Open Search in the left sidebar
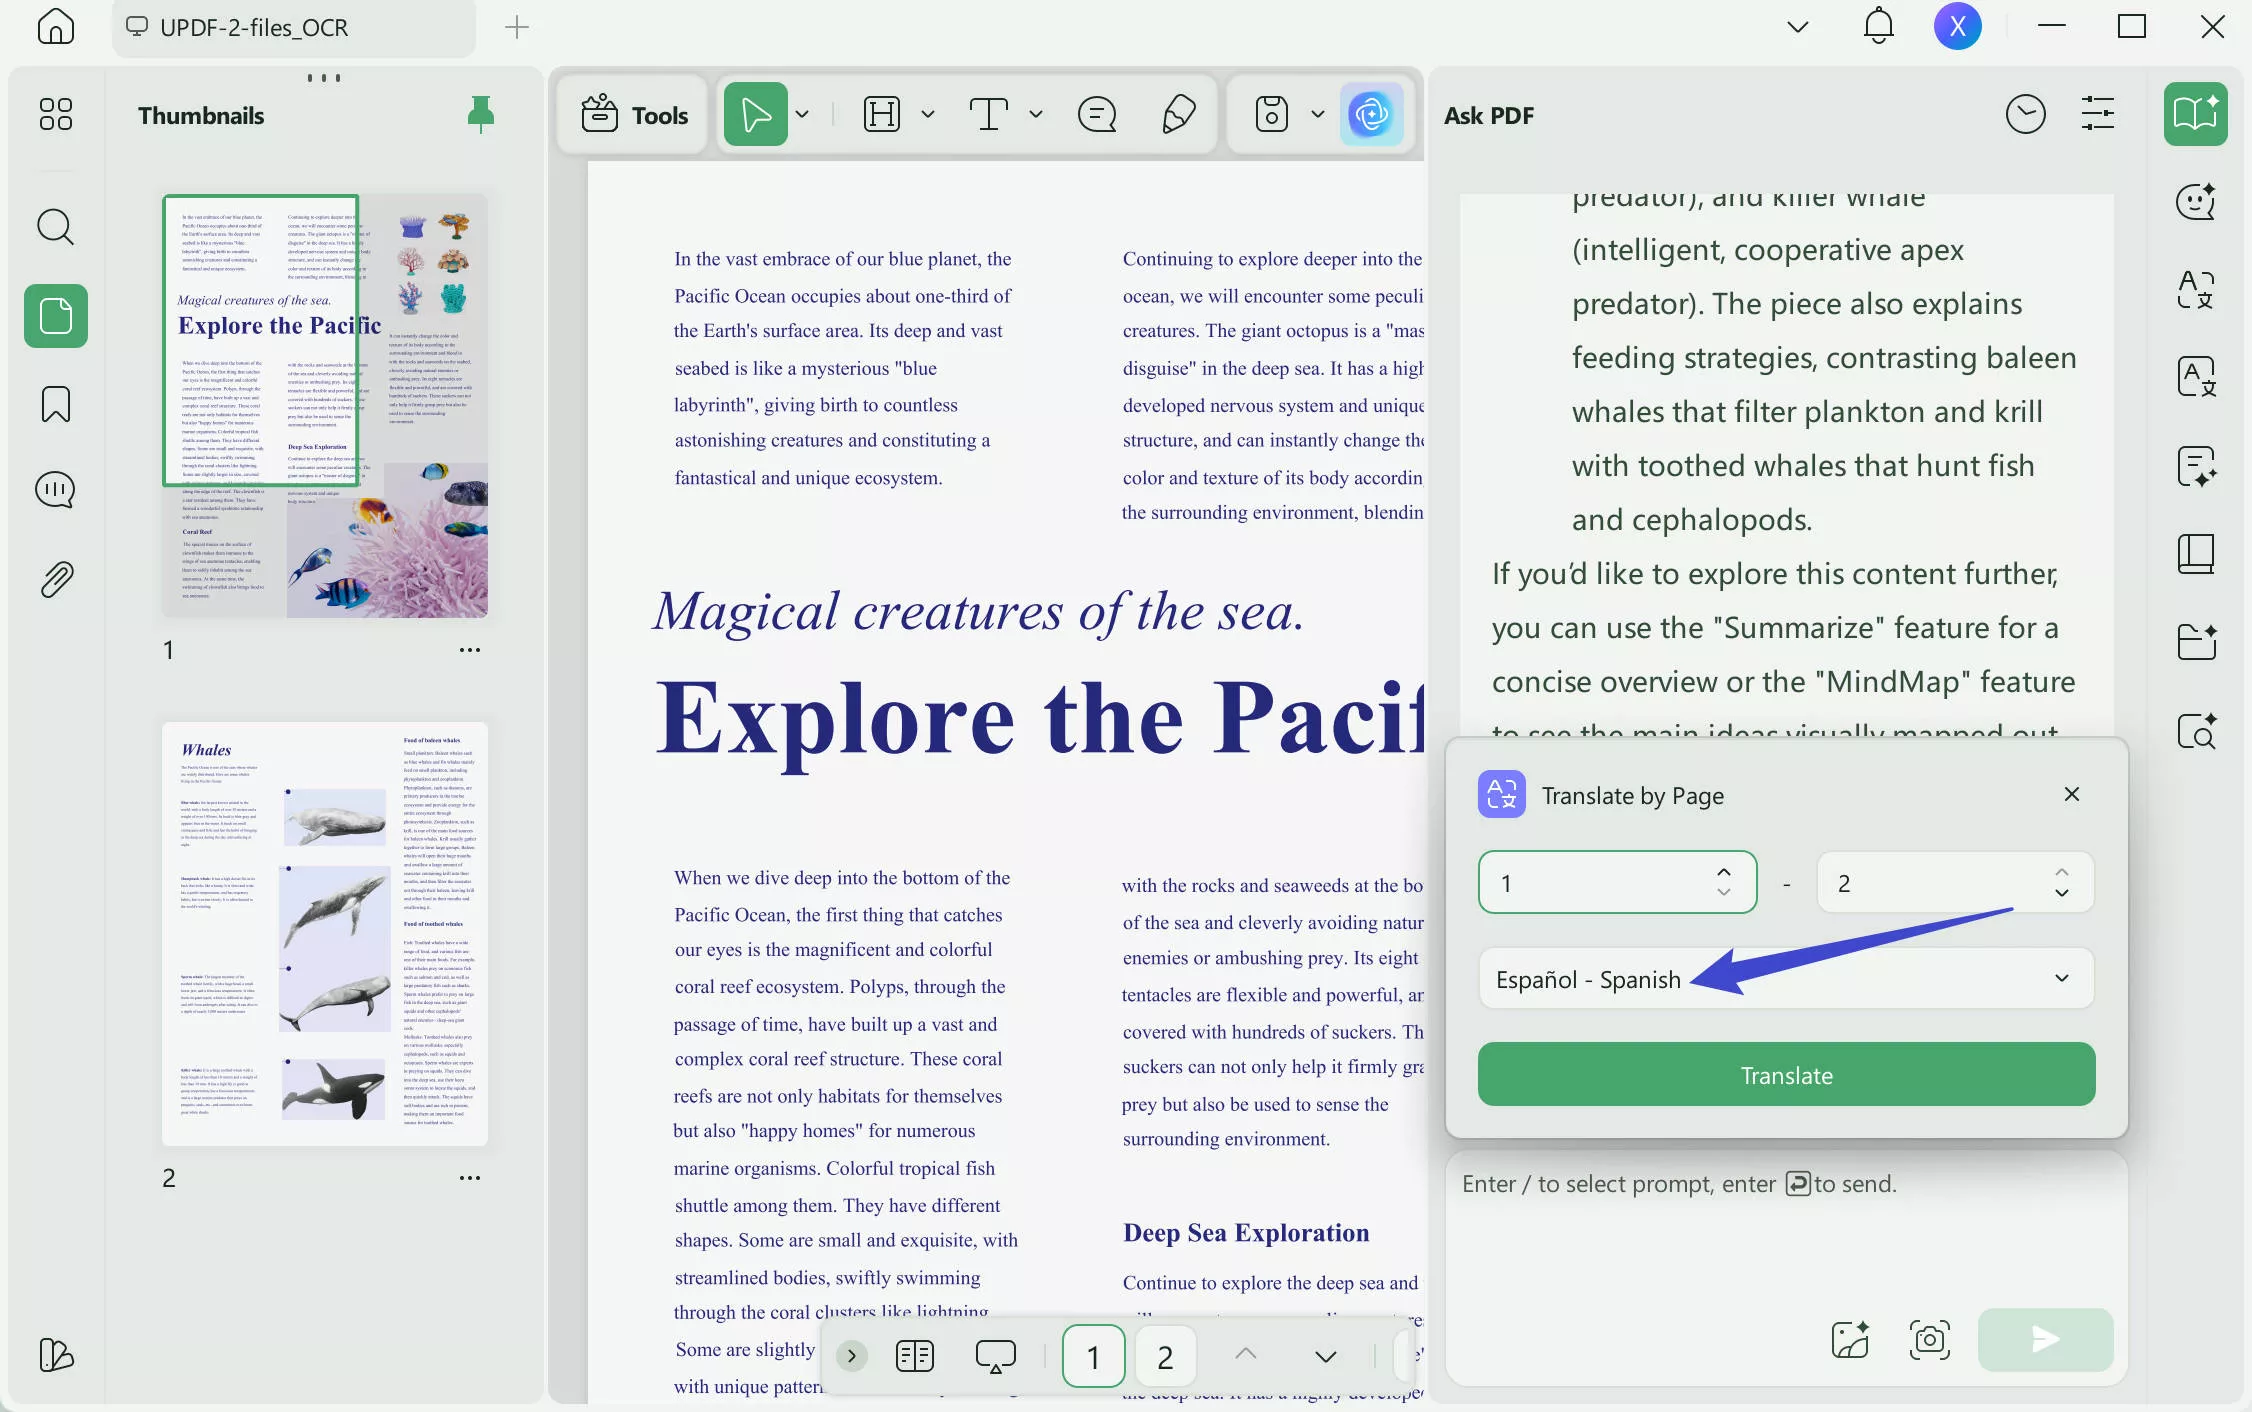The width and height of the screenshot is (2252, 1412). pos(55,227)
